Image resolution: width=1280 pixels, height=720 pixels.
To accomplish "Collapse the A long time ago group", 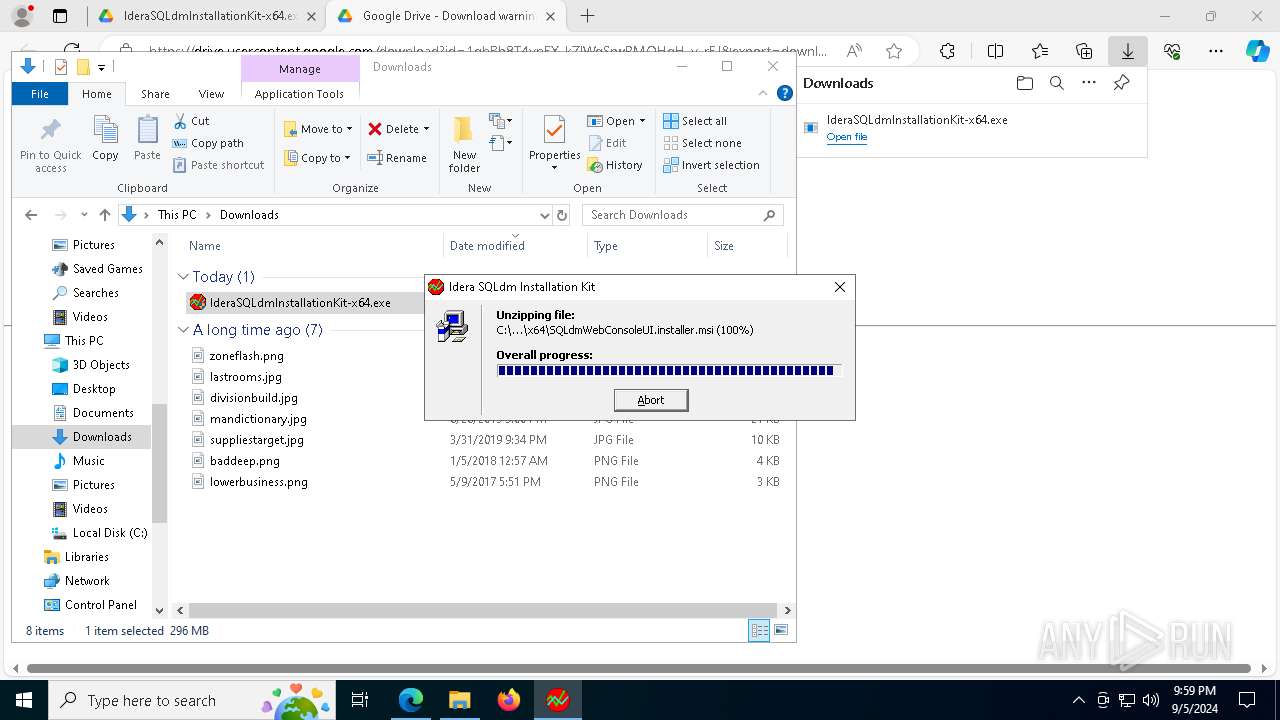I will tap(183, 330).
